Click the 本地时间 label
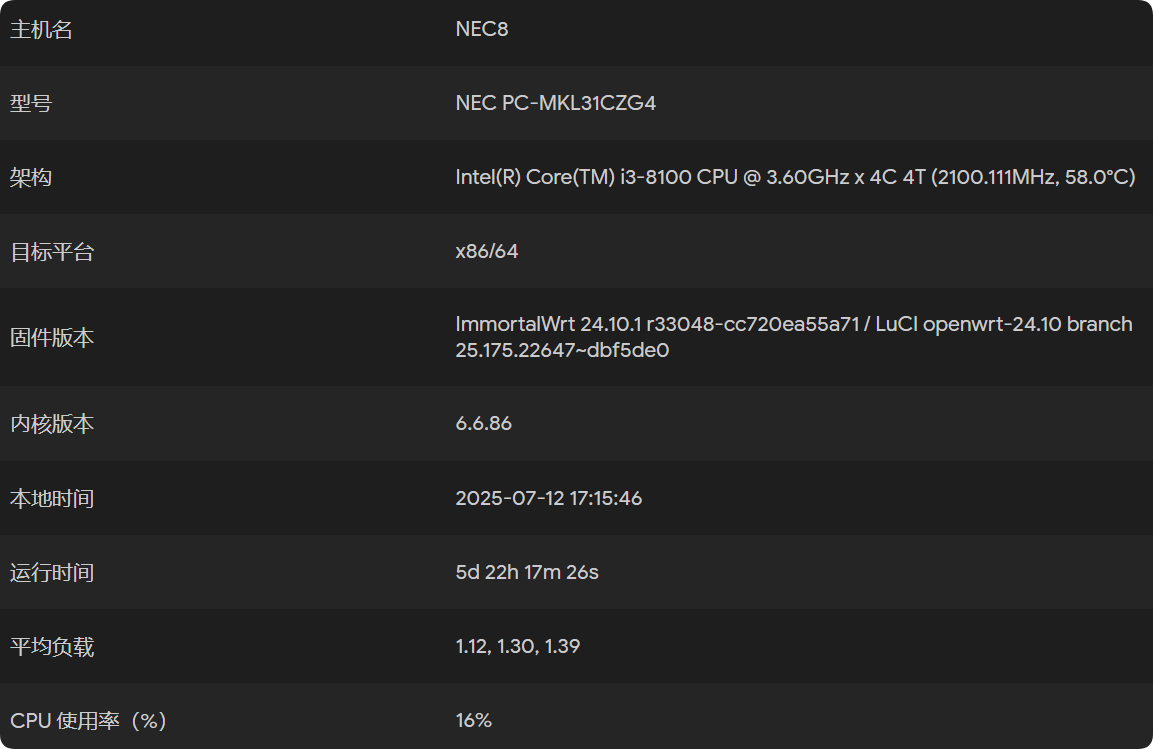1153x749 pixels. pos(52,498)
